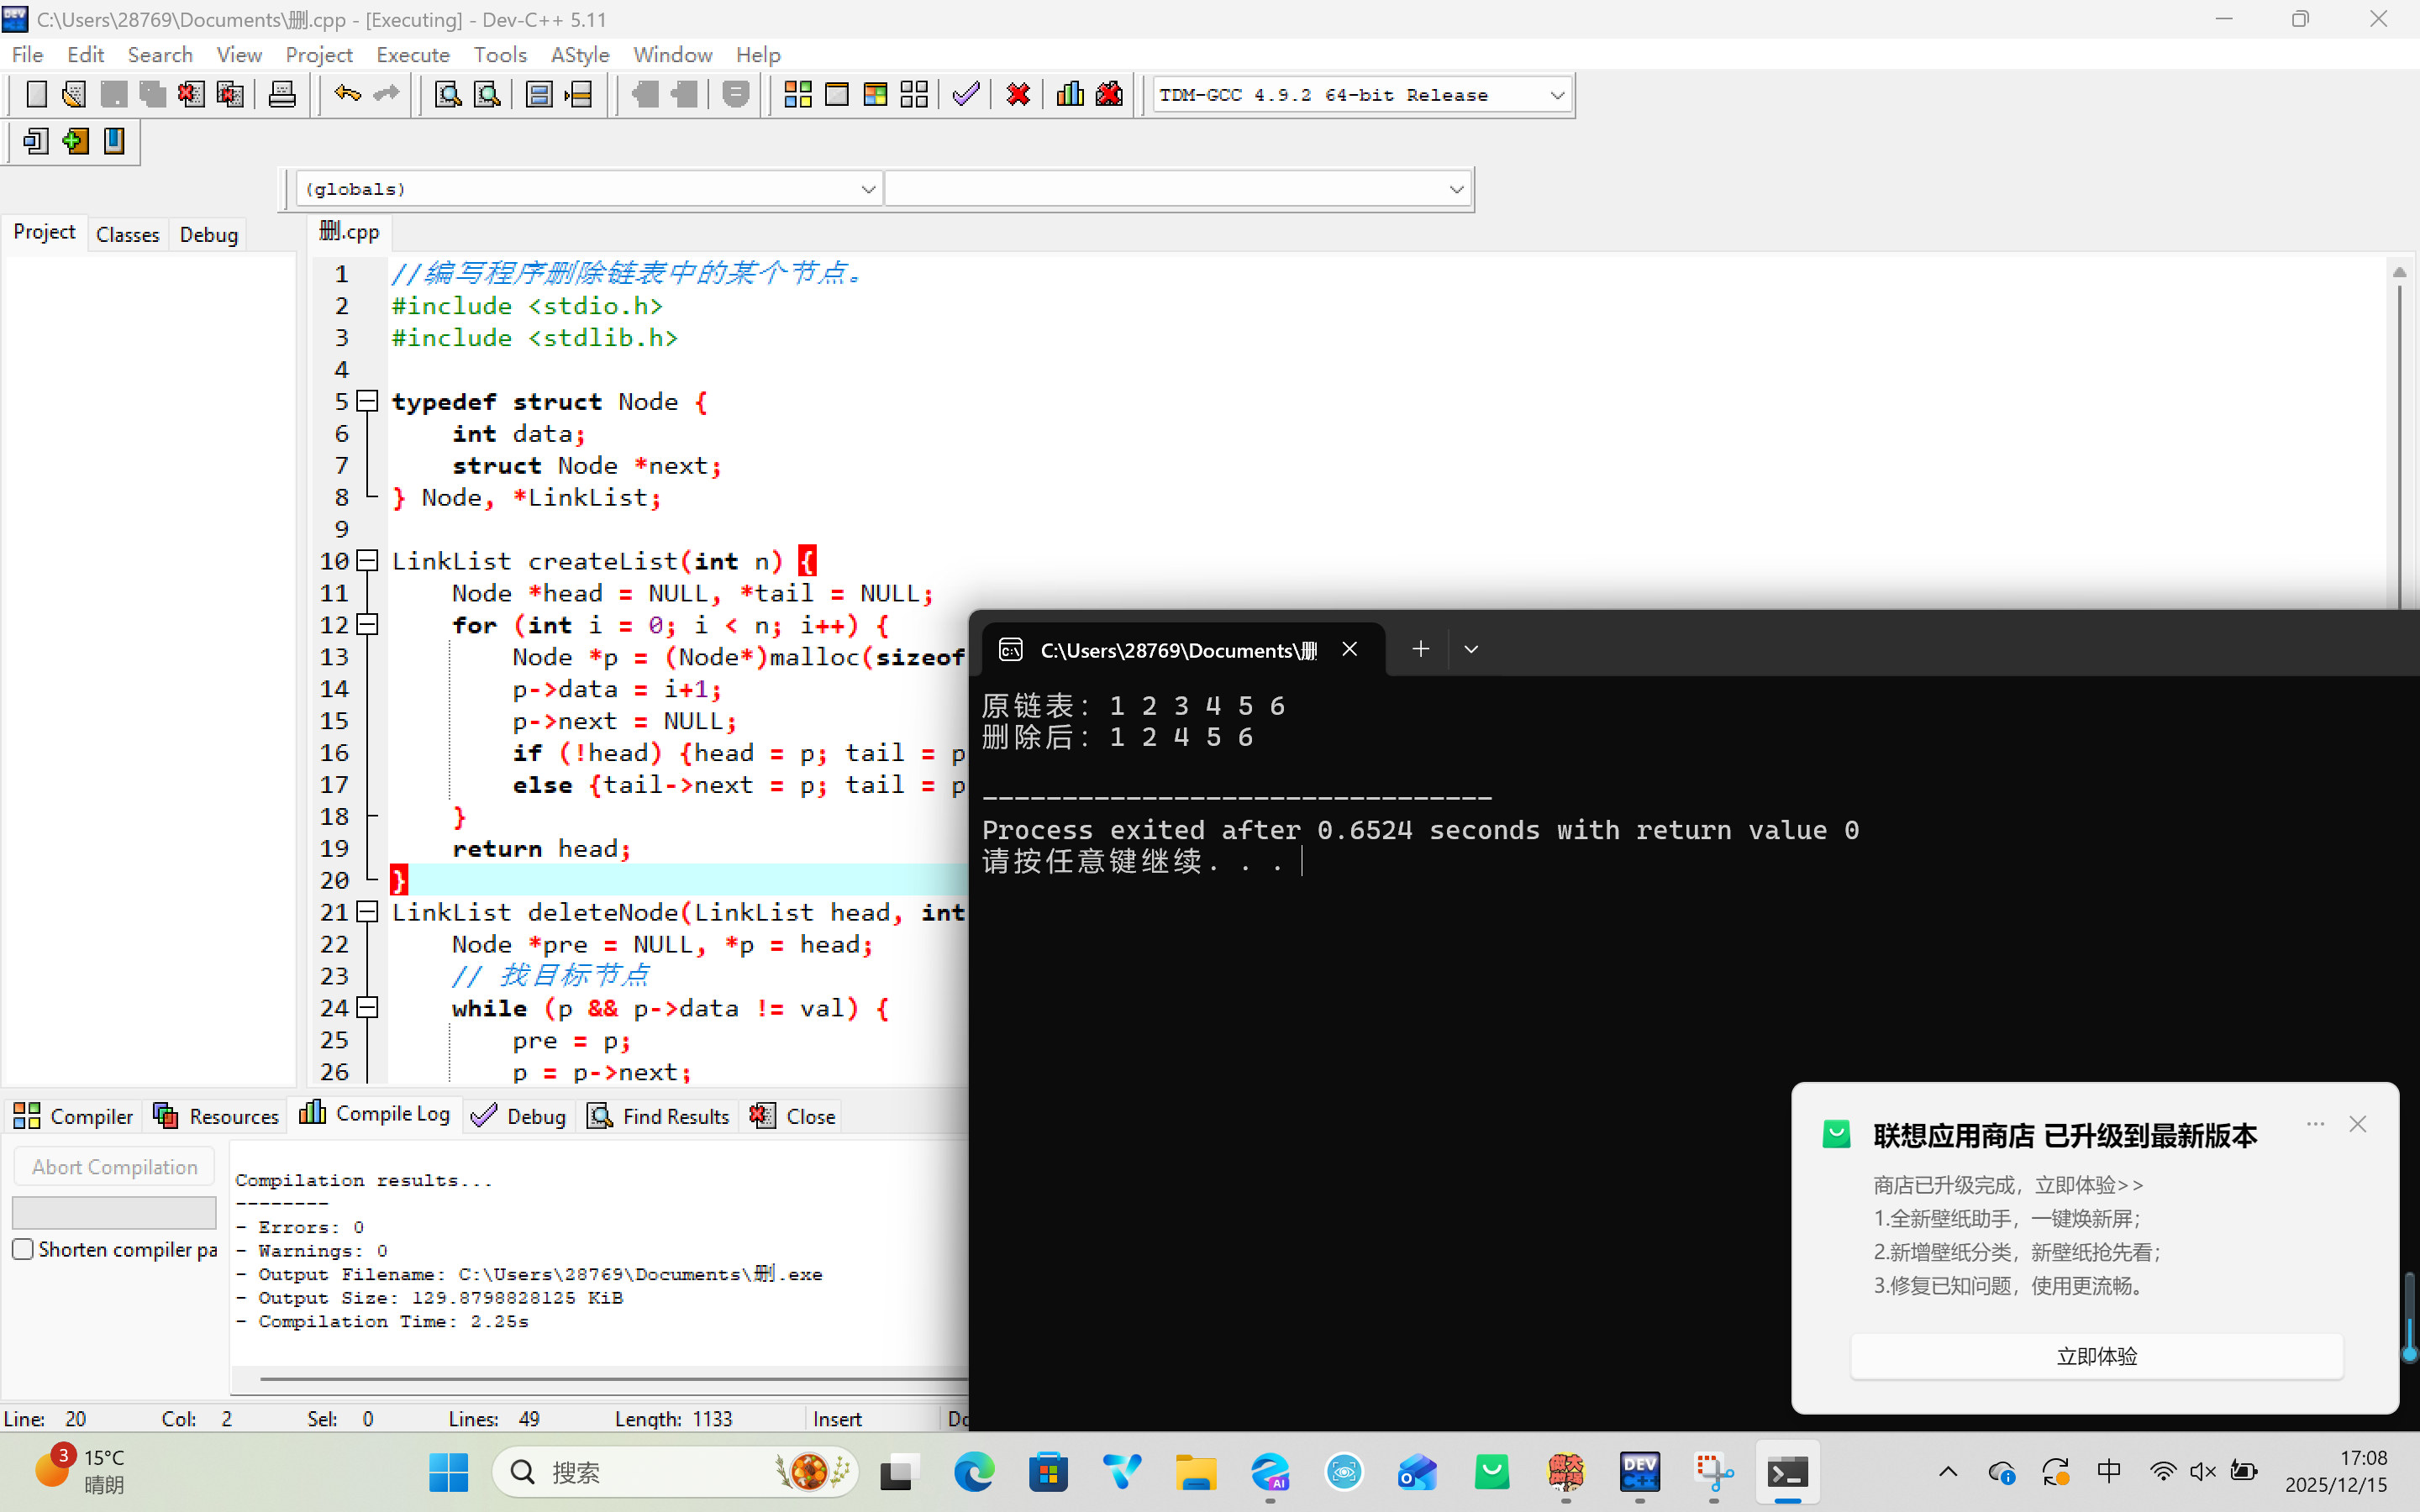Open the Execute menu

[412, 55]
